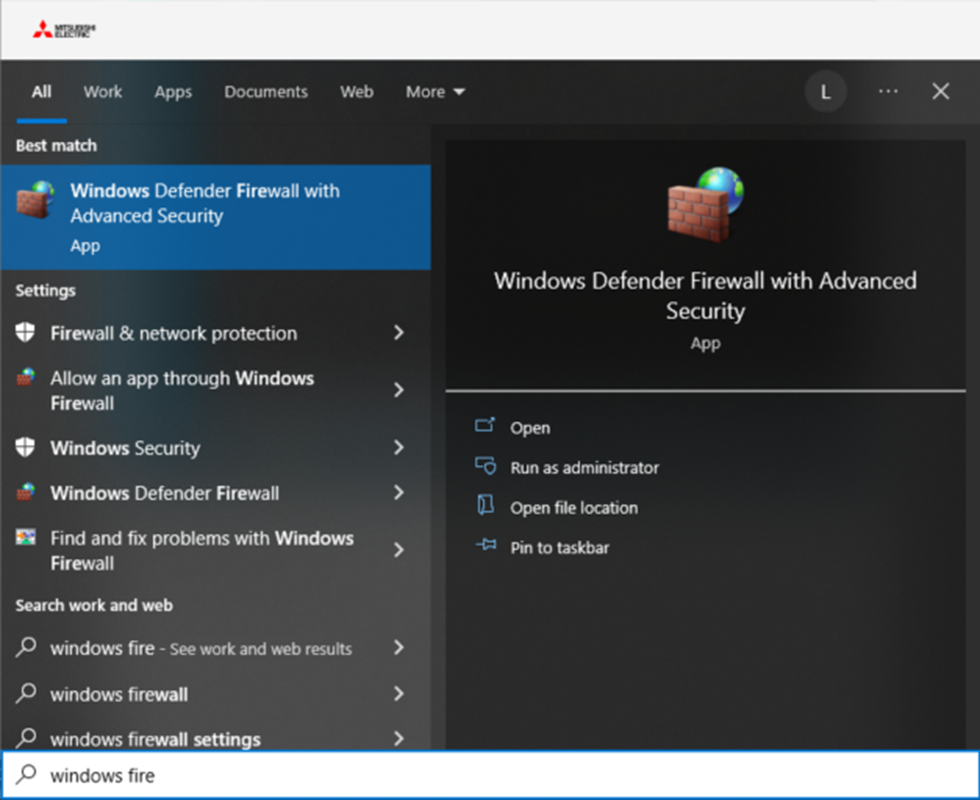Open Firewall & network protection setting
Screen dimensions: 980x800
216,332
